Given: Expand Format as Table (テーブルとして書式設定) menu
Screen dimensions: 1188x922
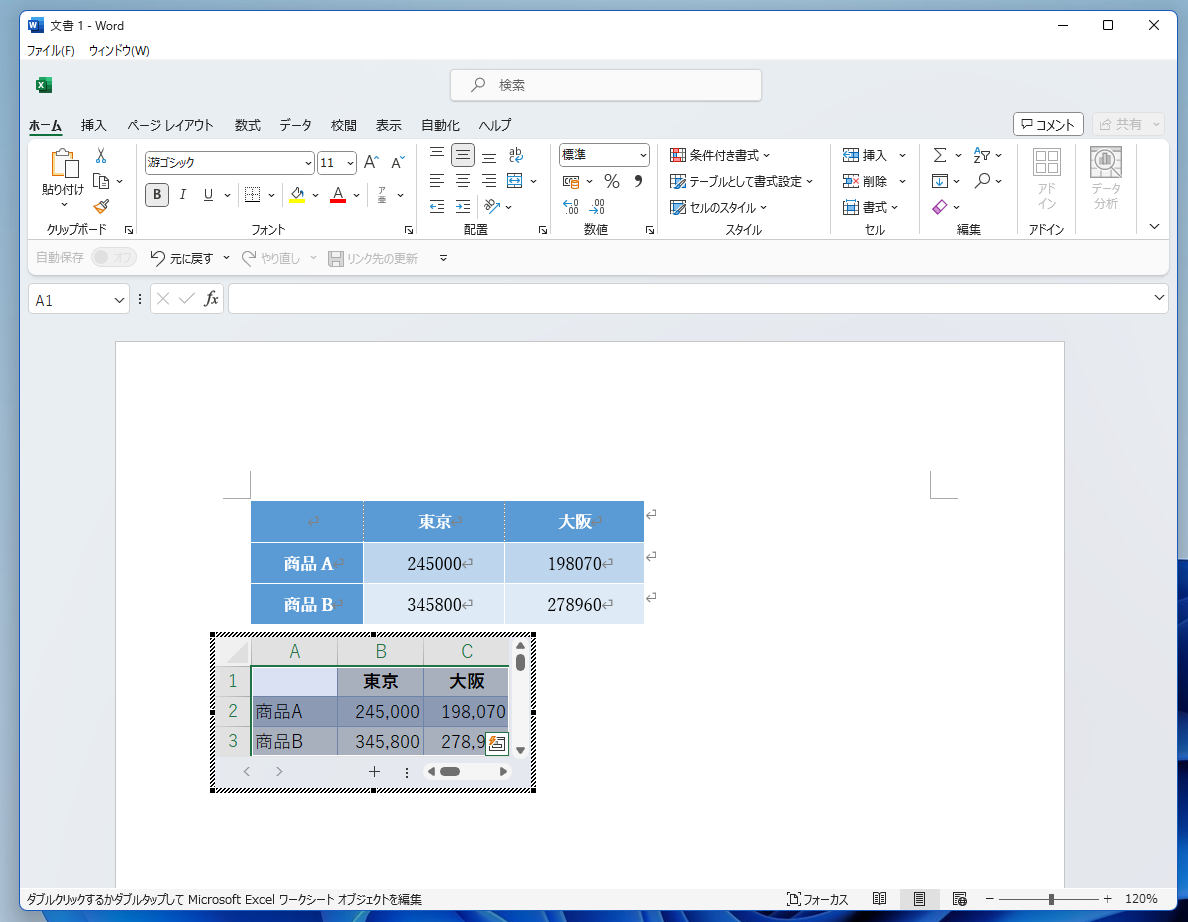Looking at the screenshot, I should tap(741, 181).
